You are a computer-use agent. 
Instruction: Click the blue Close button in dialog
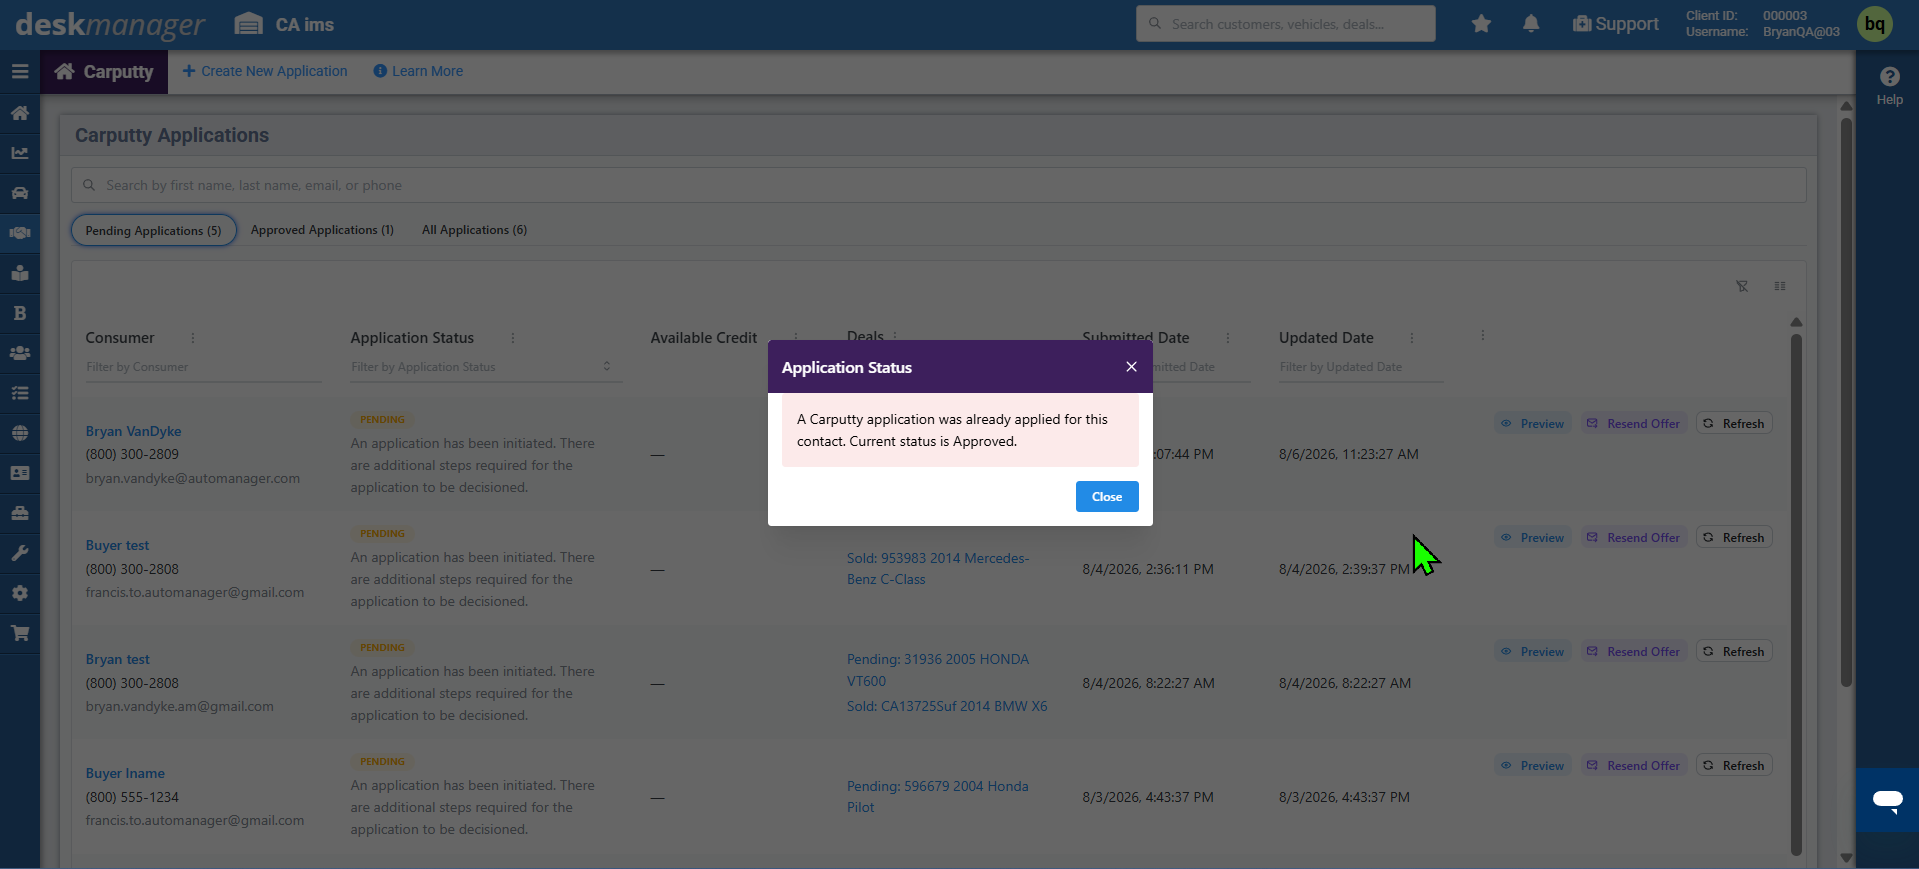[x=1107, y=497]
